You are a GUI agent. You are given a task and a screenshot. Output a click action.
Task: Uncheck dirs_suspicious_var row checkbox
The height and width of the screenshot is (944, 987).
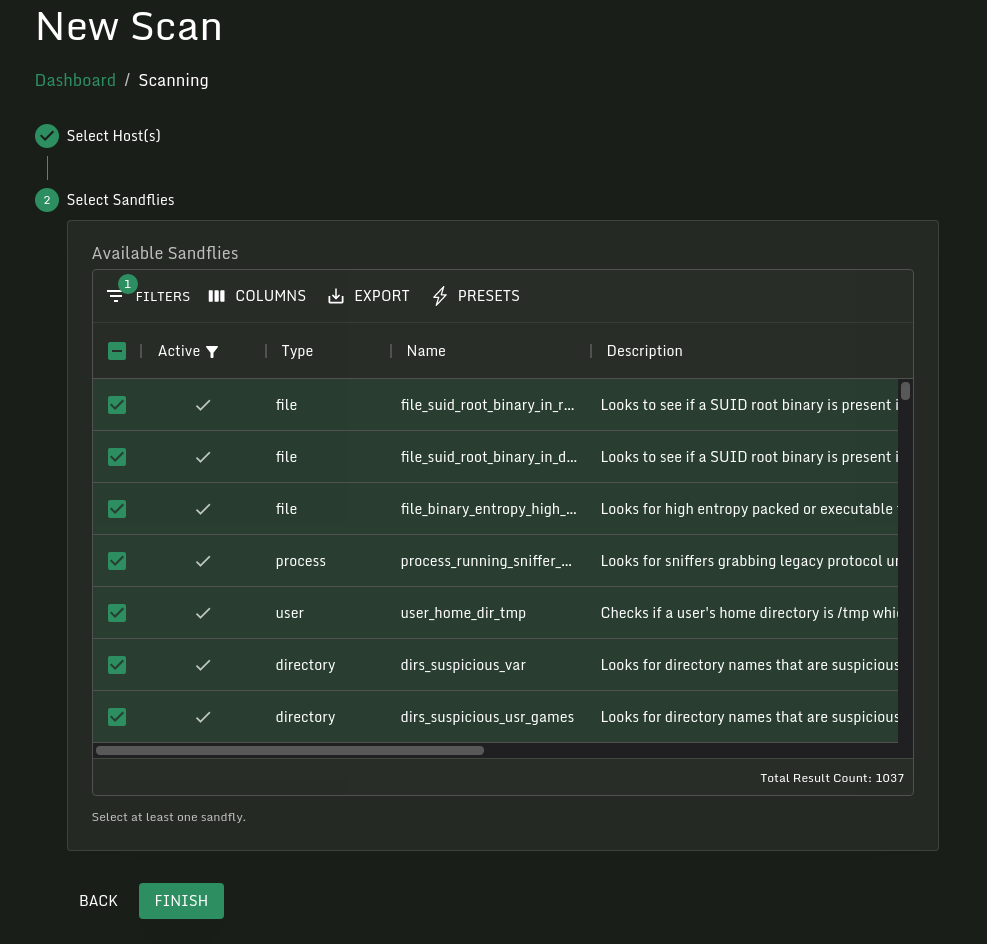(117, 665)
